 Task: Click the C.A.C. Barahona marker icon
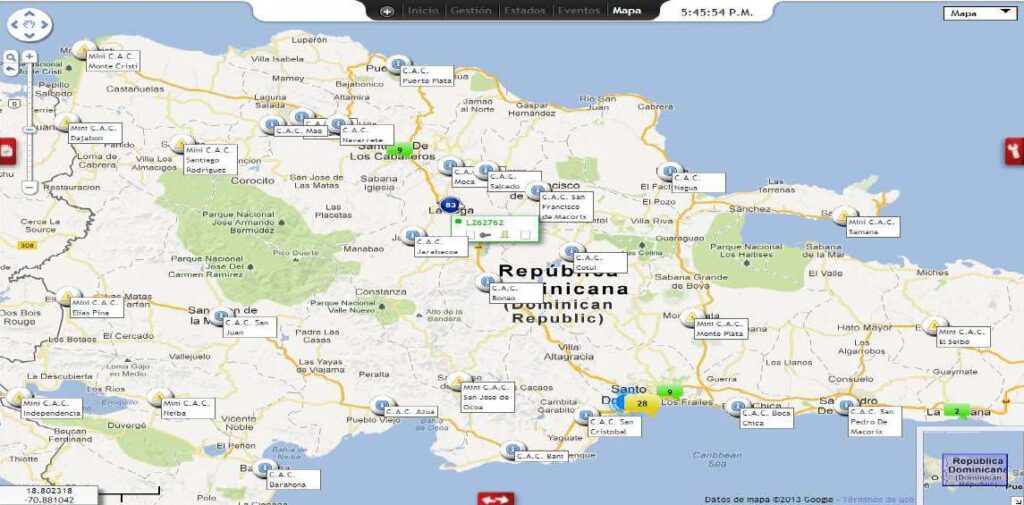pos(264,468)
